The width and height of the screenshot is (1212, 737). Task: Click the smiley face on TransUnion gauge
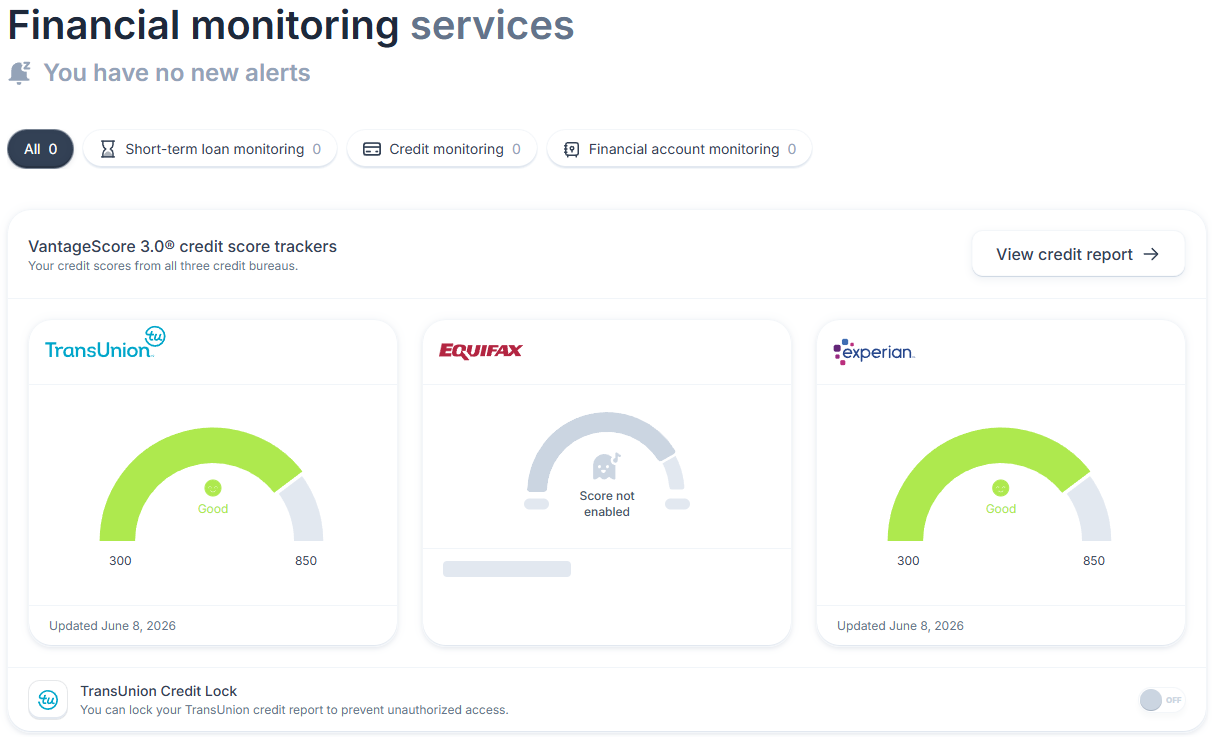coord(213,488)
